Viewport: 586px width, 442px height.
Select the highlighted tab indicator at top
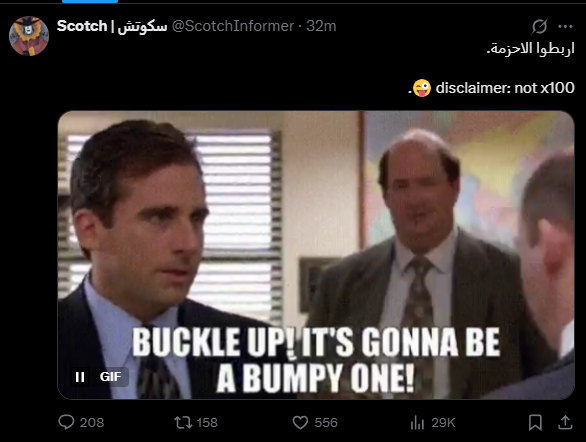click(x=90, y=1)
